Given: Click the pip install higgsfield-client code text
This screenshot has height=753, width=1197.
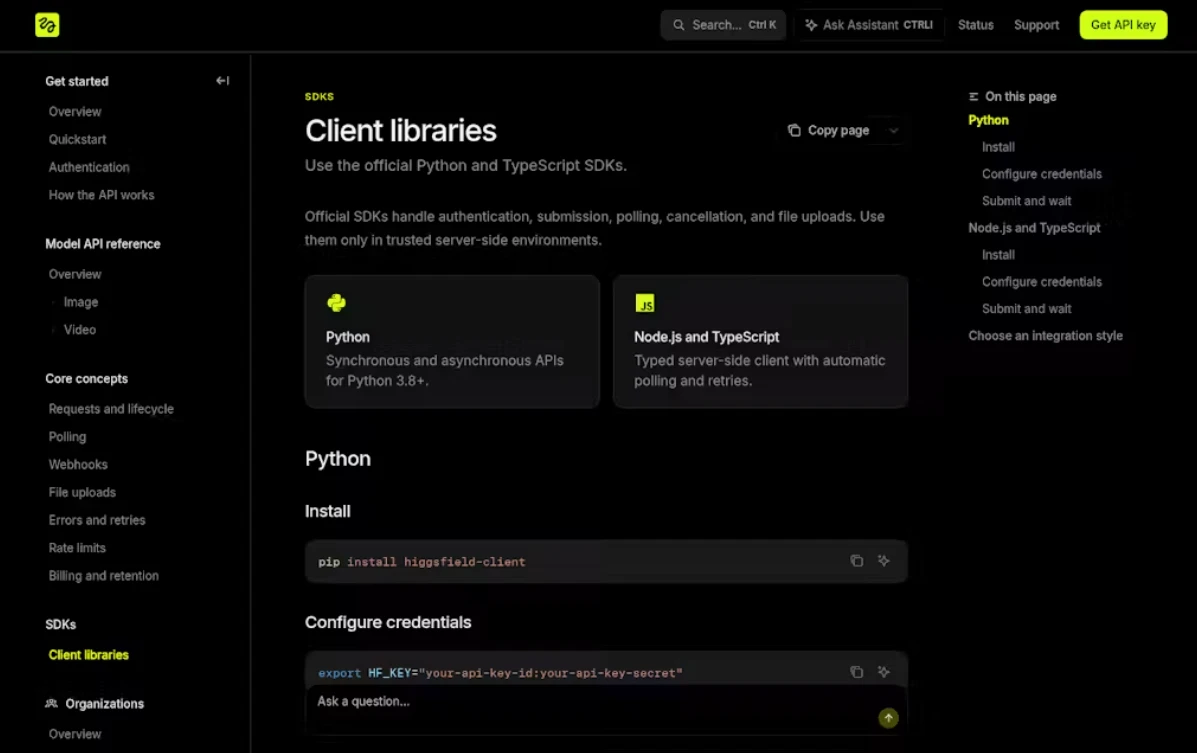Looking at the screenshot, I should tap(421, 562).
